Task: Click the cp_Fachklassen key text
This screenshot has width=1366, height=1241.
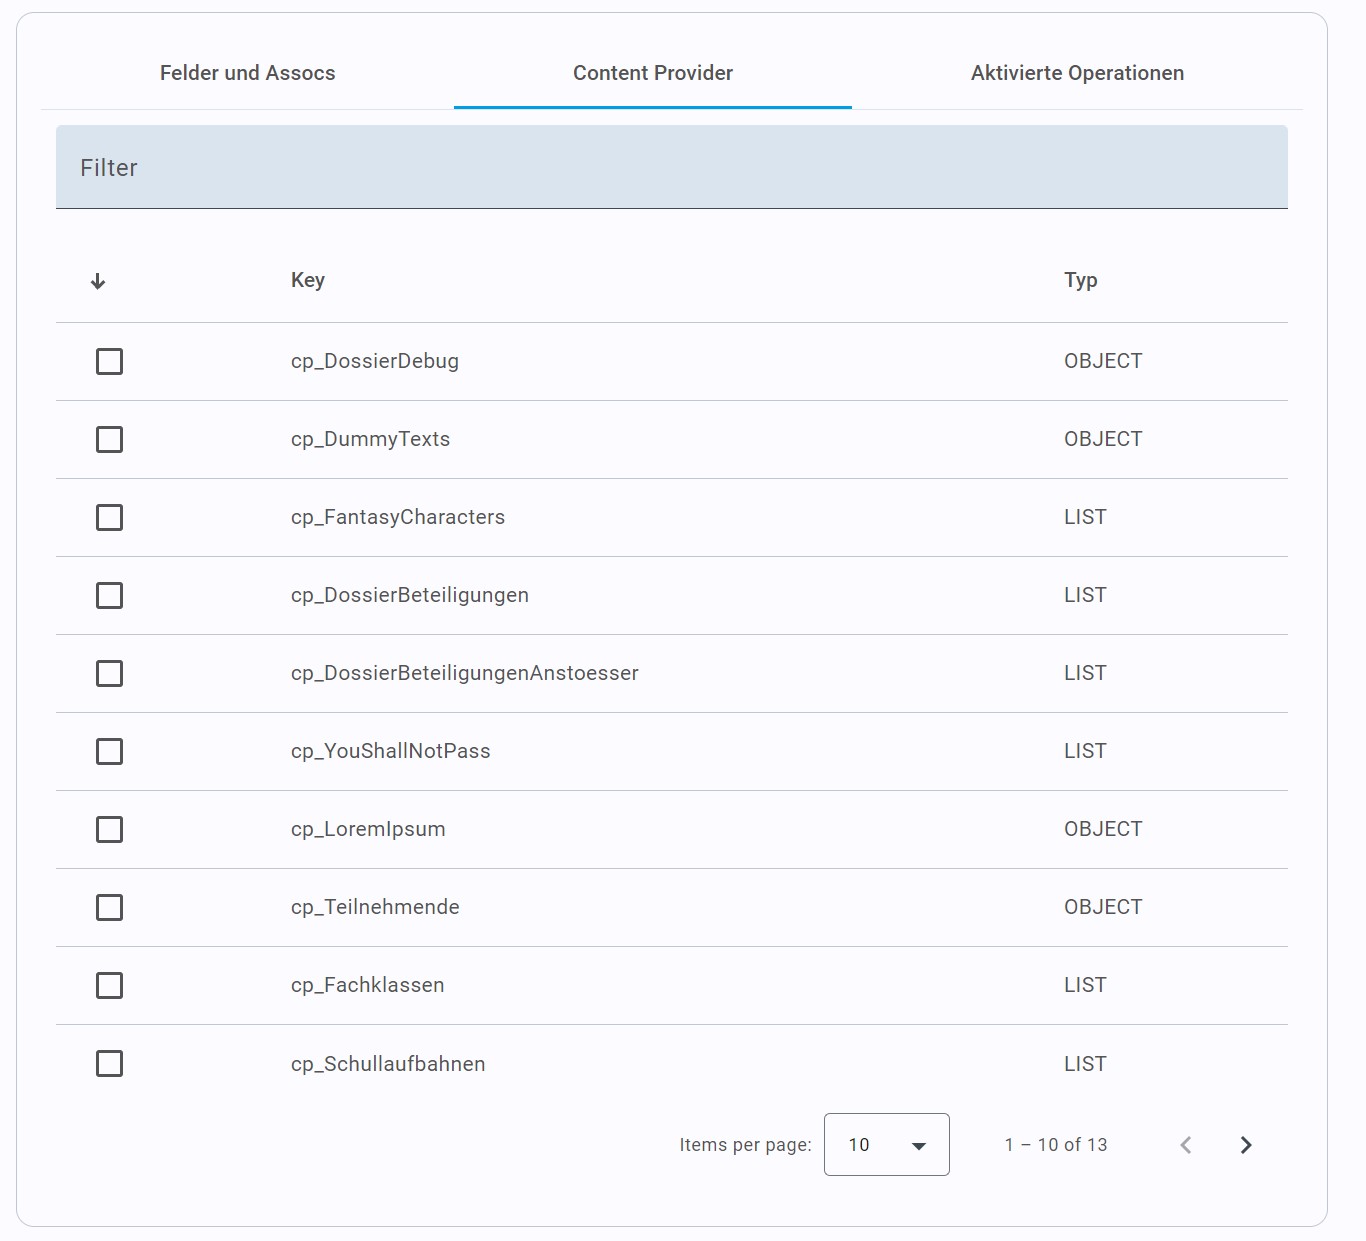Action: (368, 985)
